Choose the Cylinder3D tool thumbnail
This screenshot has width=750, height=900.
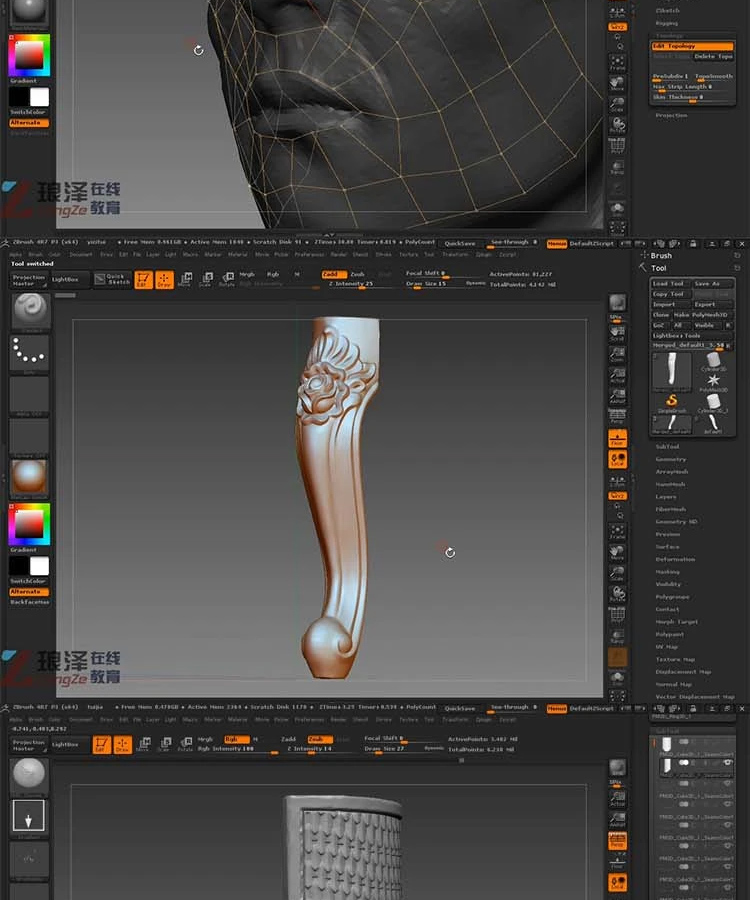713,363
